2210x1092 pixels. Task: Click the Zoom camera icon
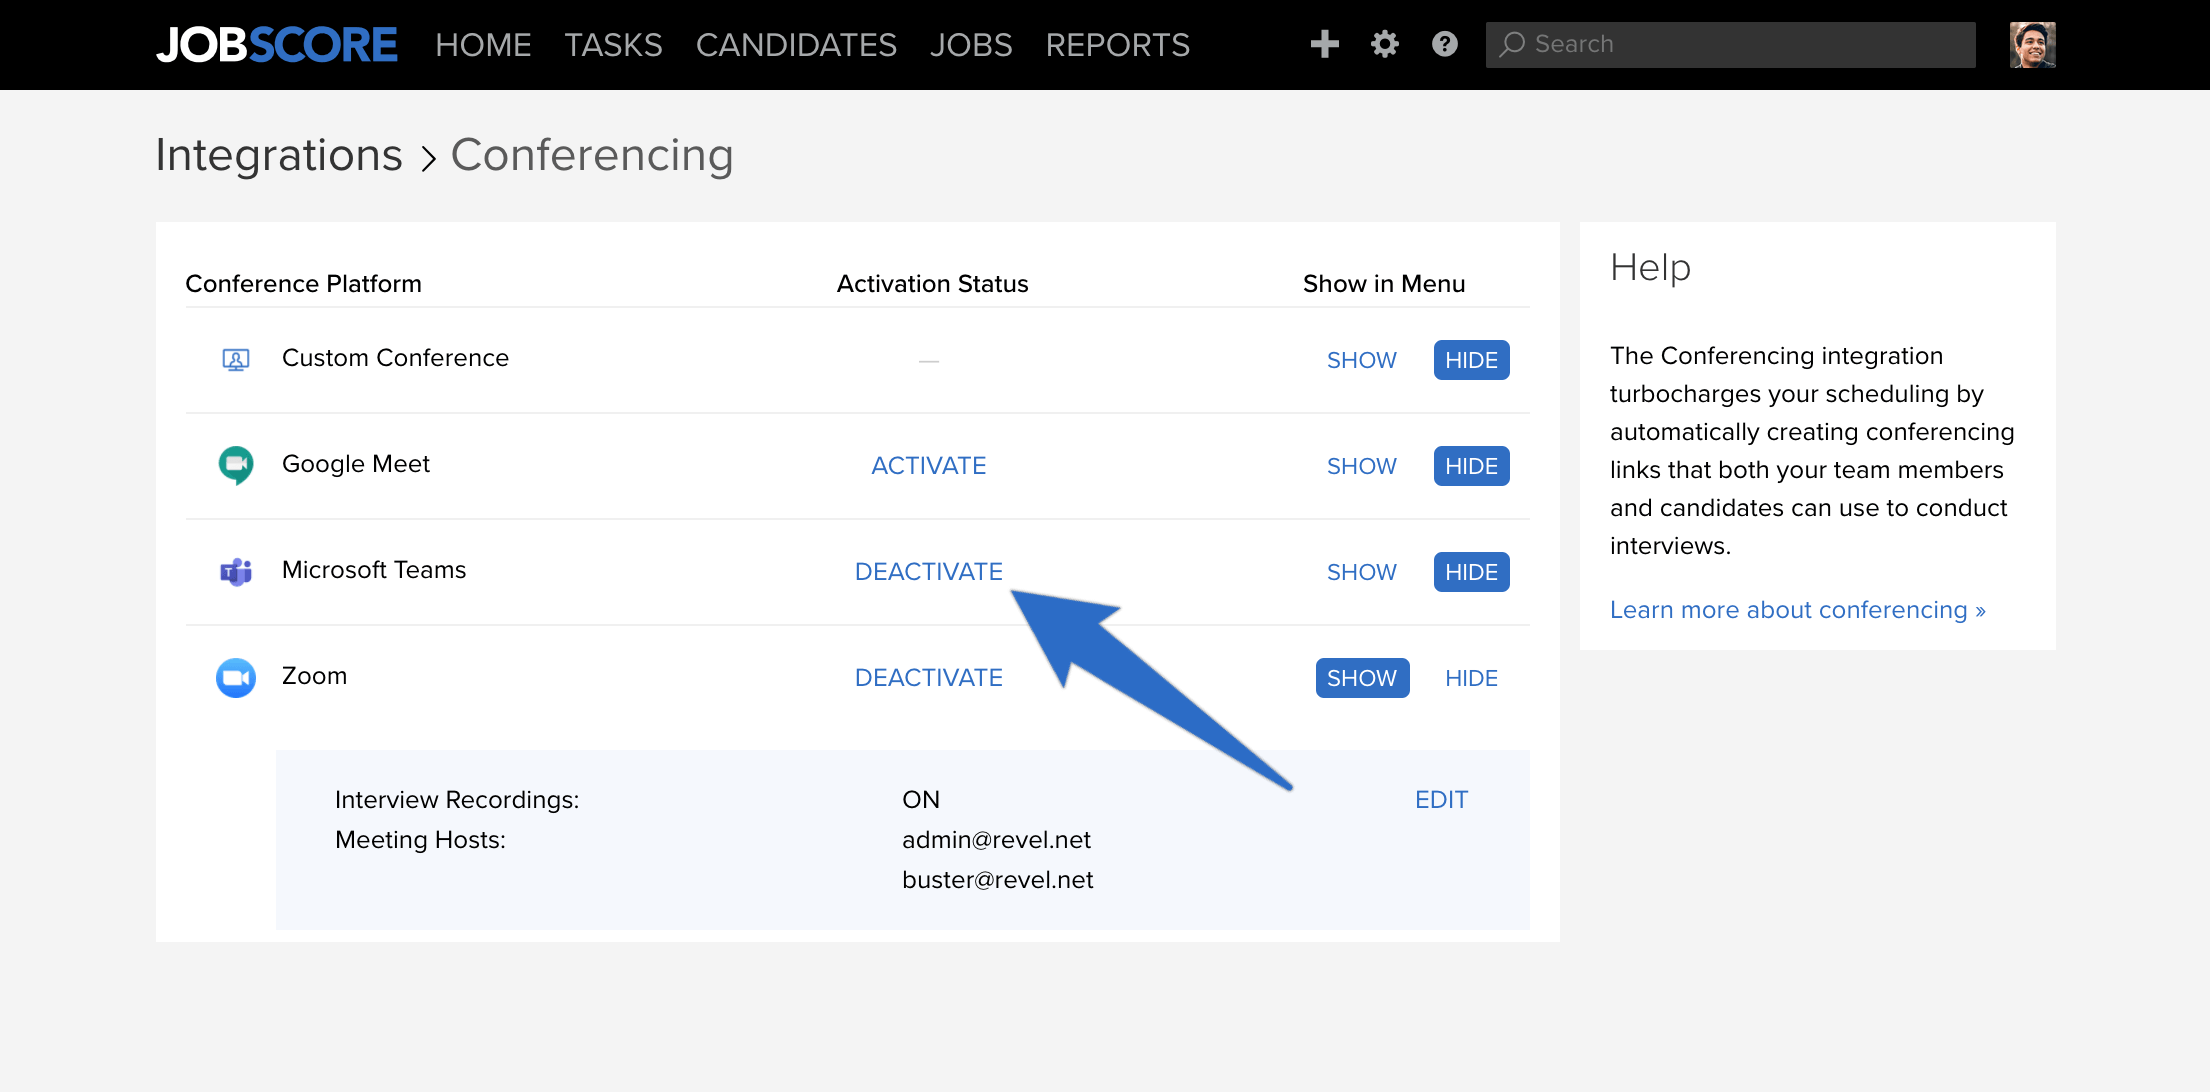tap(236, 677)
